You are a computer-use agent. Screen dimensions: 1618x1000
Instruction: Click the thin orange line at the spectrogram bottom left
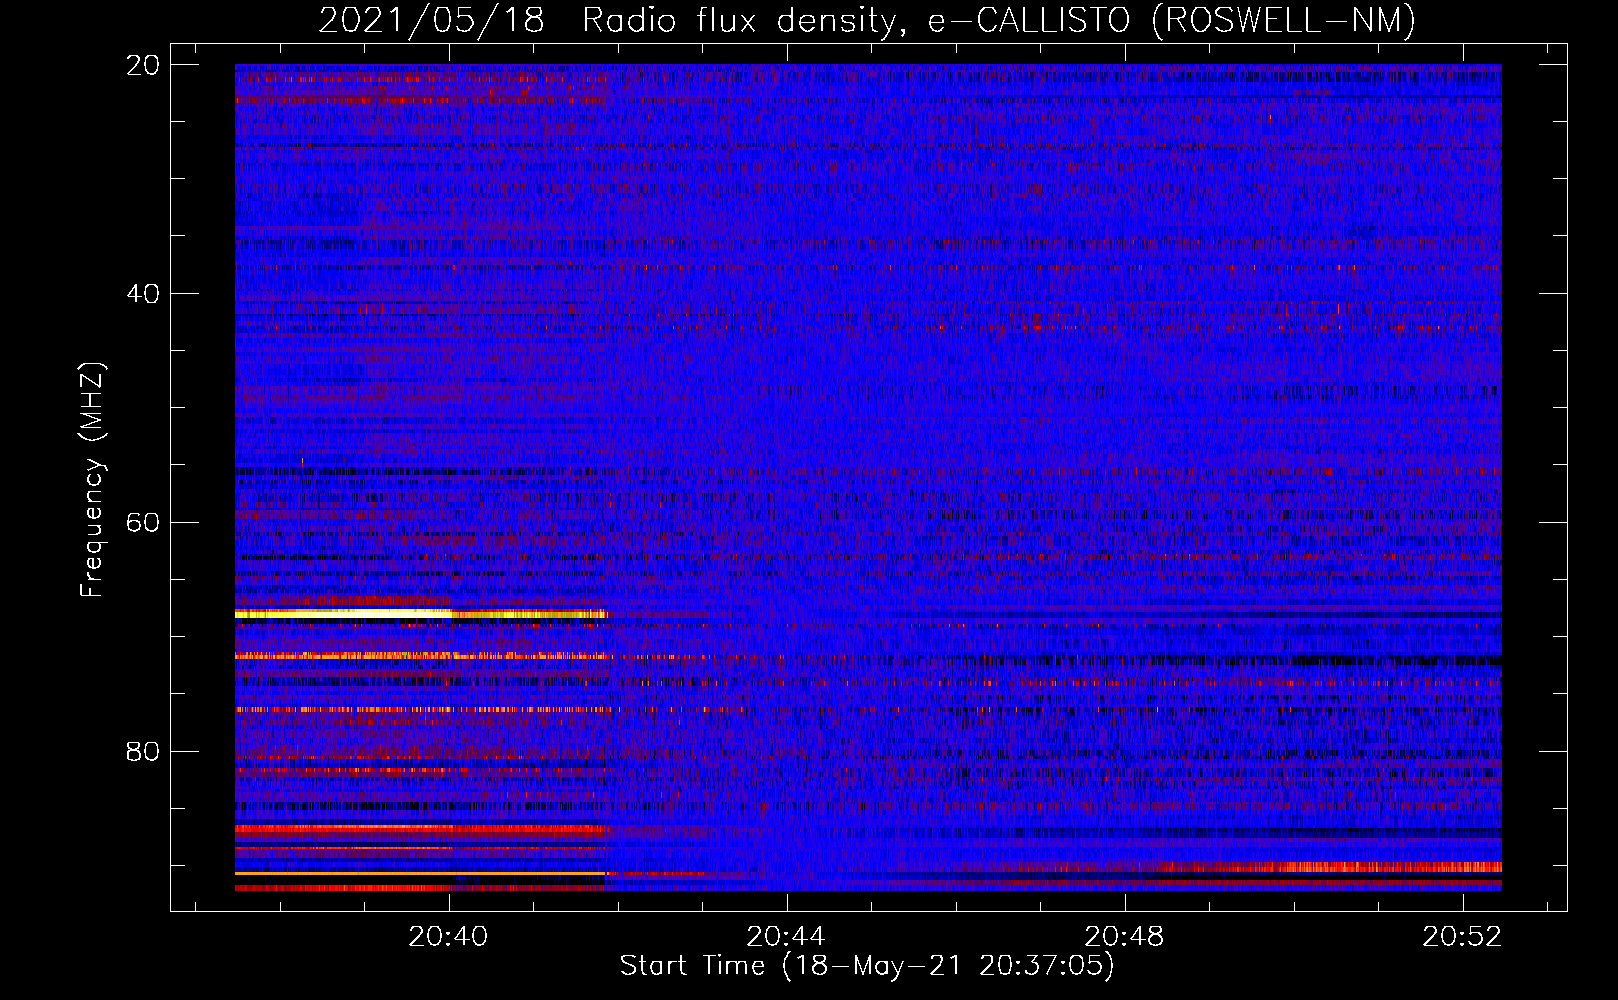click(420, 874)
